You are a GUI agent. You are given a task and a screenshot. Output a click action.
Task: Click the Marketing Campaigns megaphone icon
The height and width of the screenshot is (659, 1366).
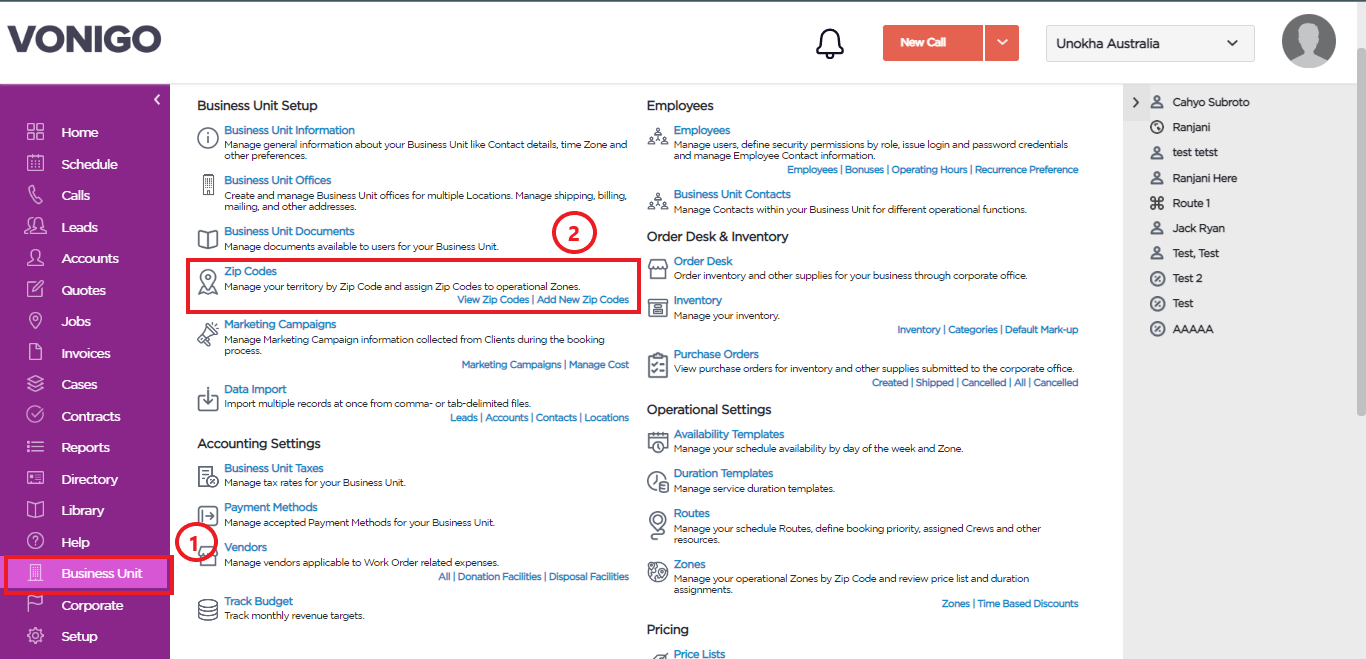(207, 335)
